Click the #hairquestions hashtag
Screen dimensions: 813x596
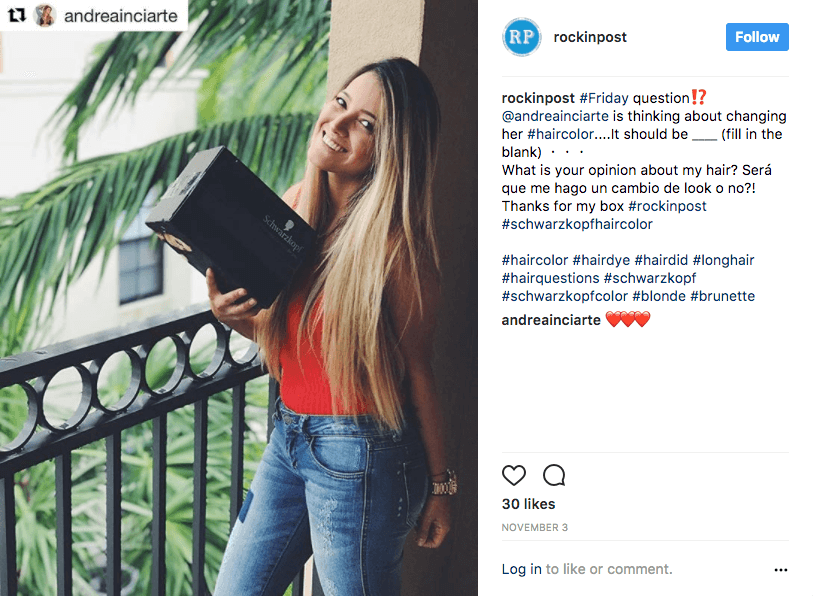coord(550,278)
